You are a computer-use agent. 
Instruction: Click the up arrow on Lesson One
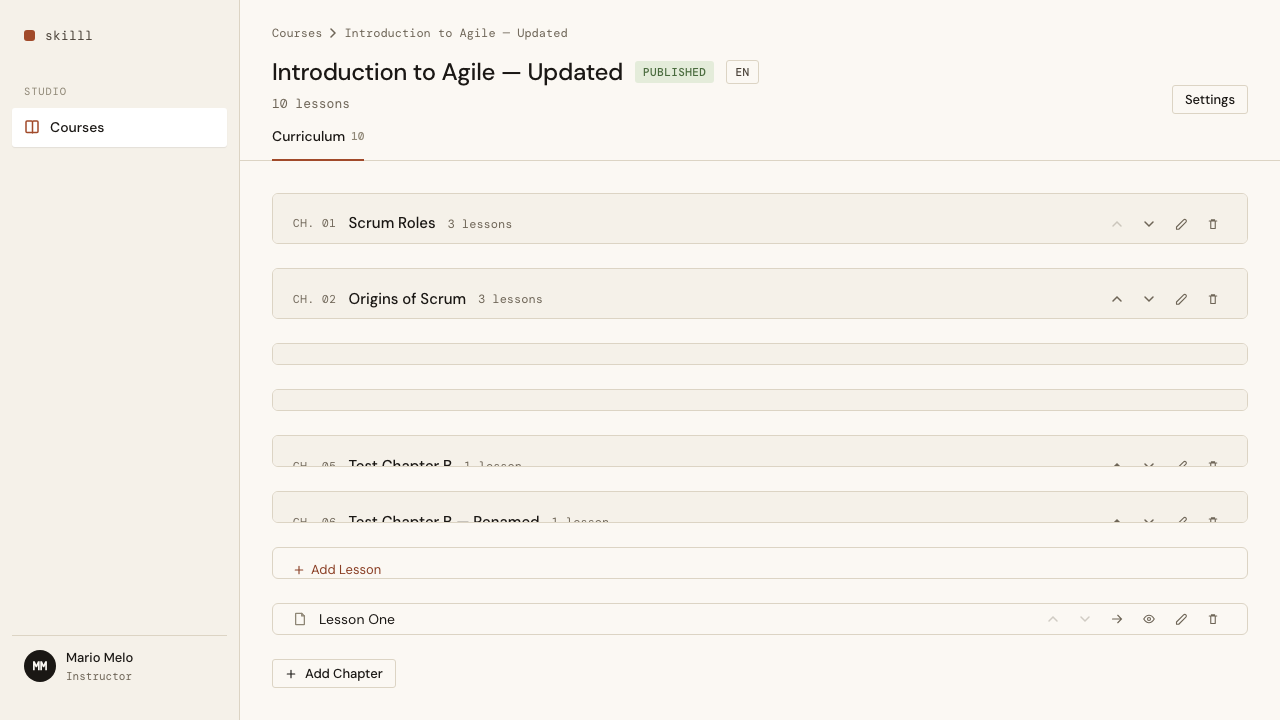click(x=1053, y=619)
